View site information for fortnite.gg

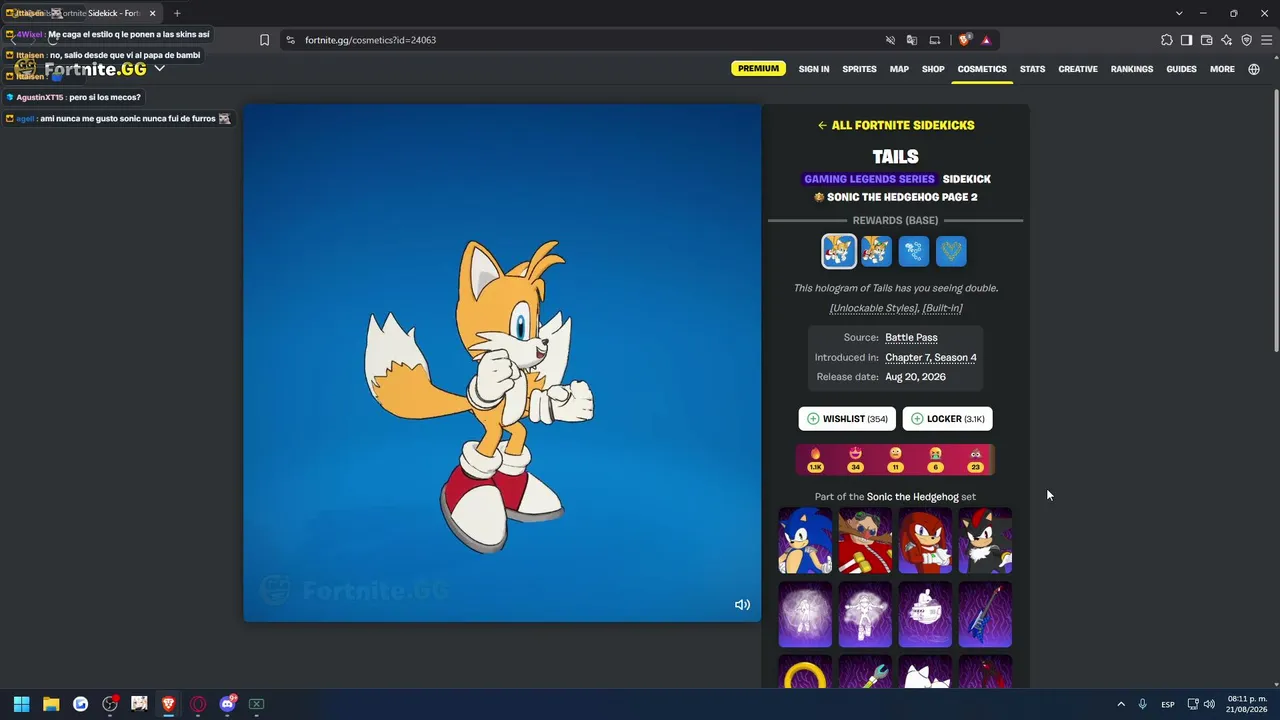[x=290, y=40]
